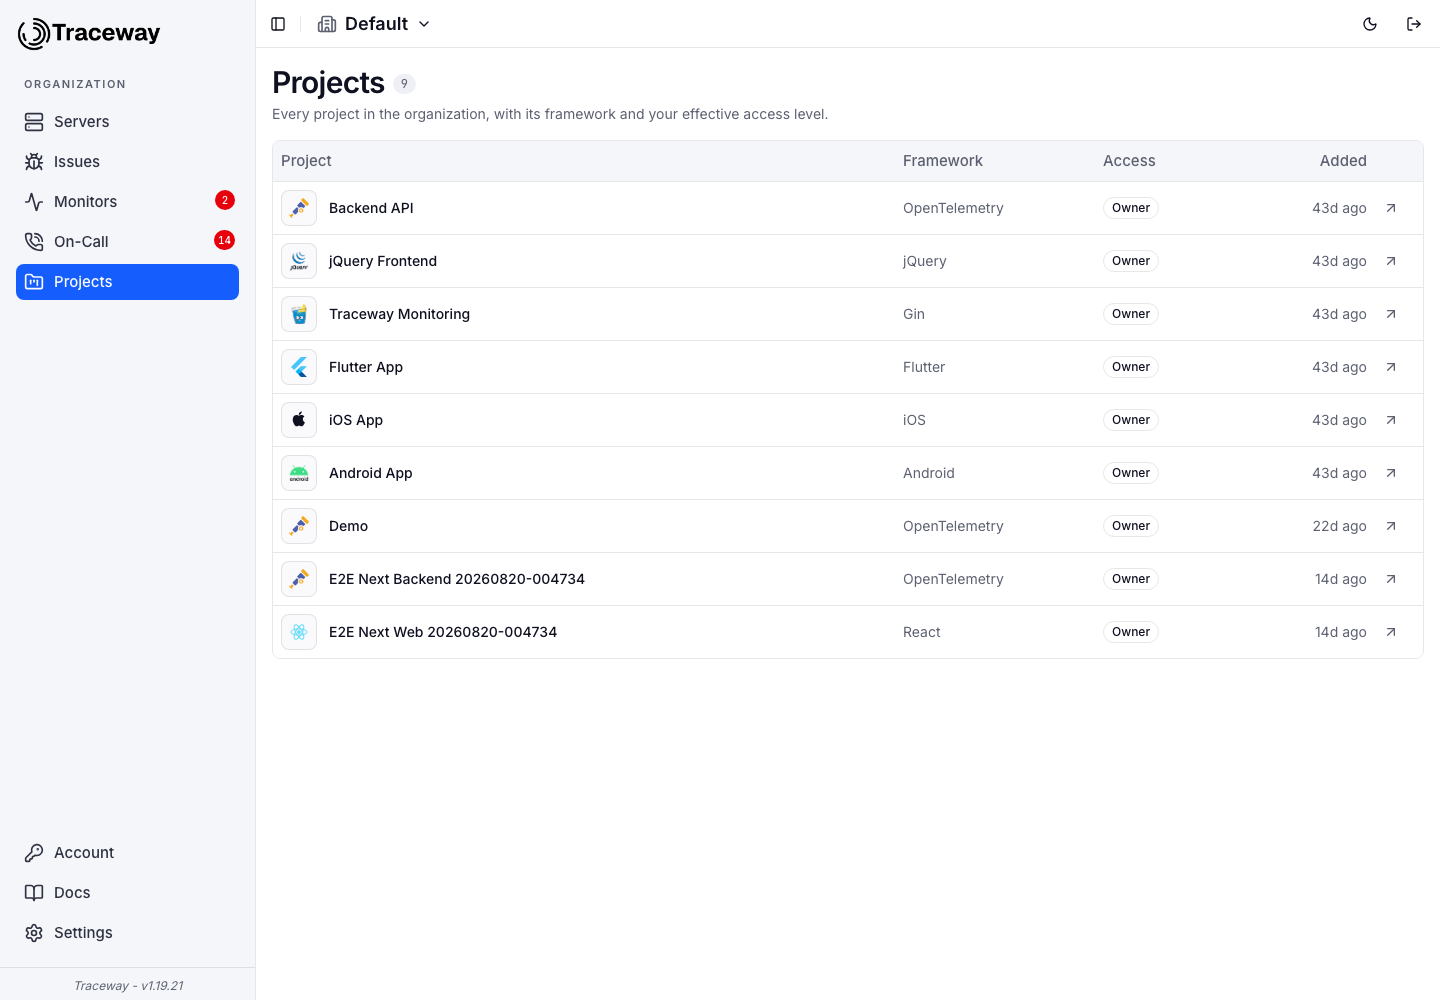The width and height of the screenshot is (1440, 1000).
Task: Click the Owner badge for Demo
Action: [1131, 526]
